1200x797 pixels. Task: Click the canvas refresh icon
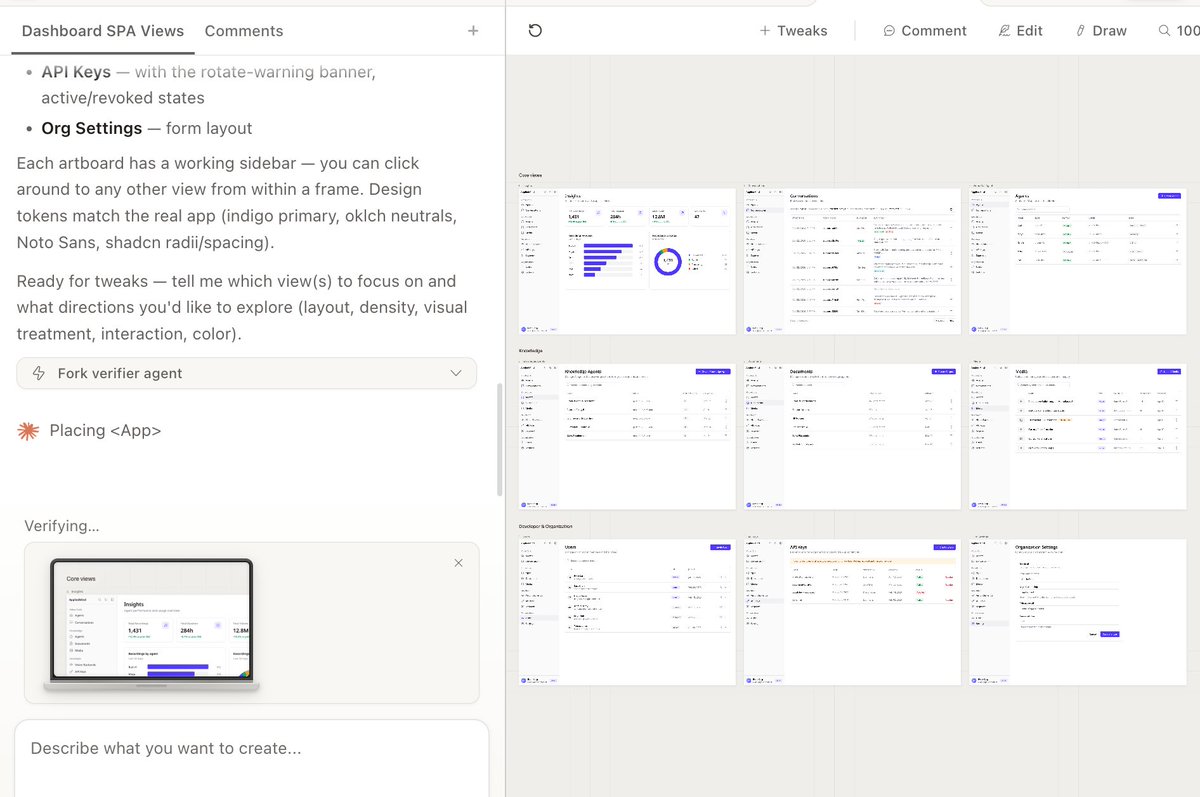pos(535,31)
